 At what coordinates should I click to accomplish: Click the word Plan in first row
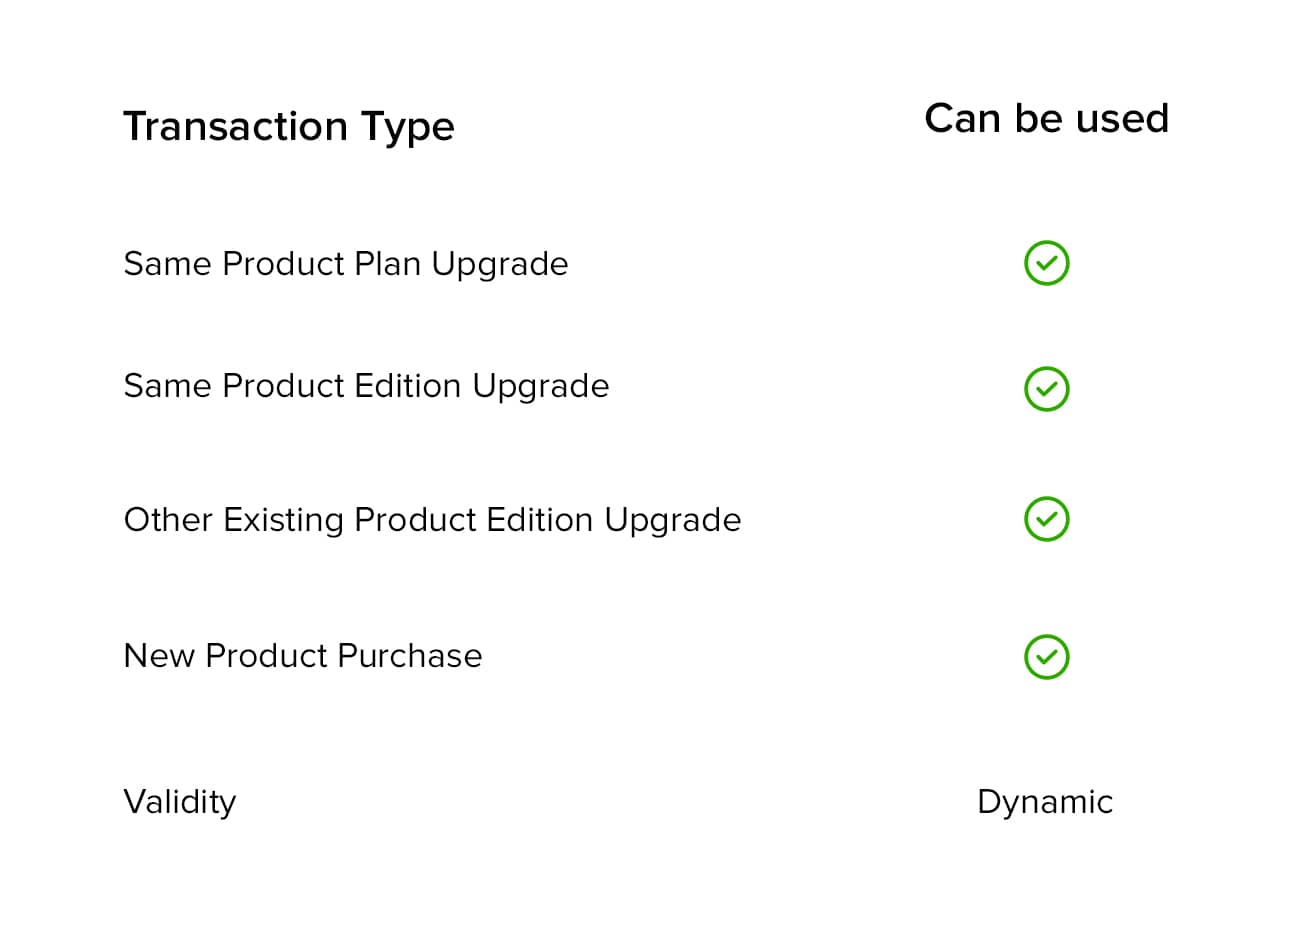click(x=388, y=264)
